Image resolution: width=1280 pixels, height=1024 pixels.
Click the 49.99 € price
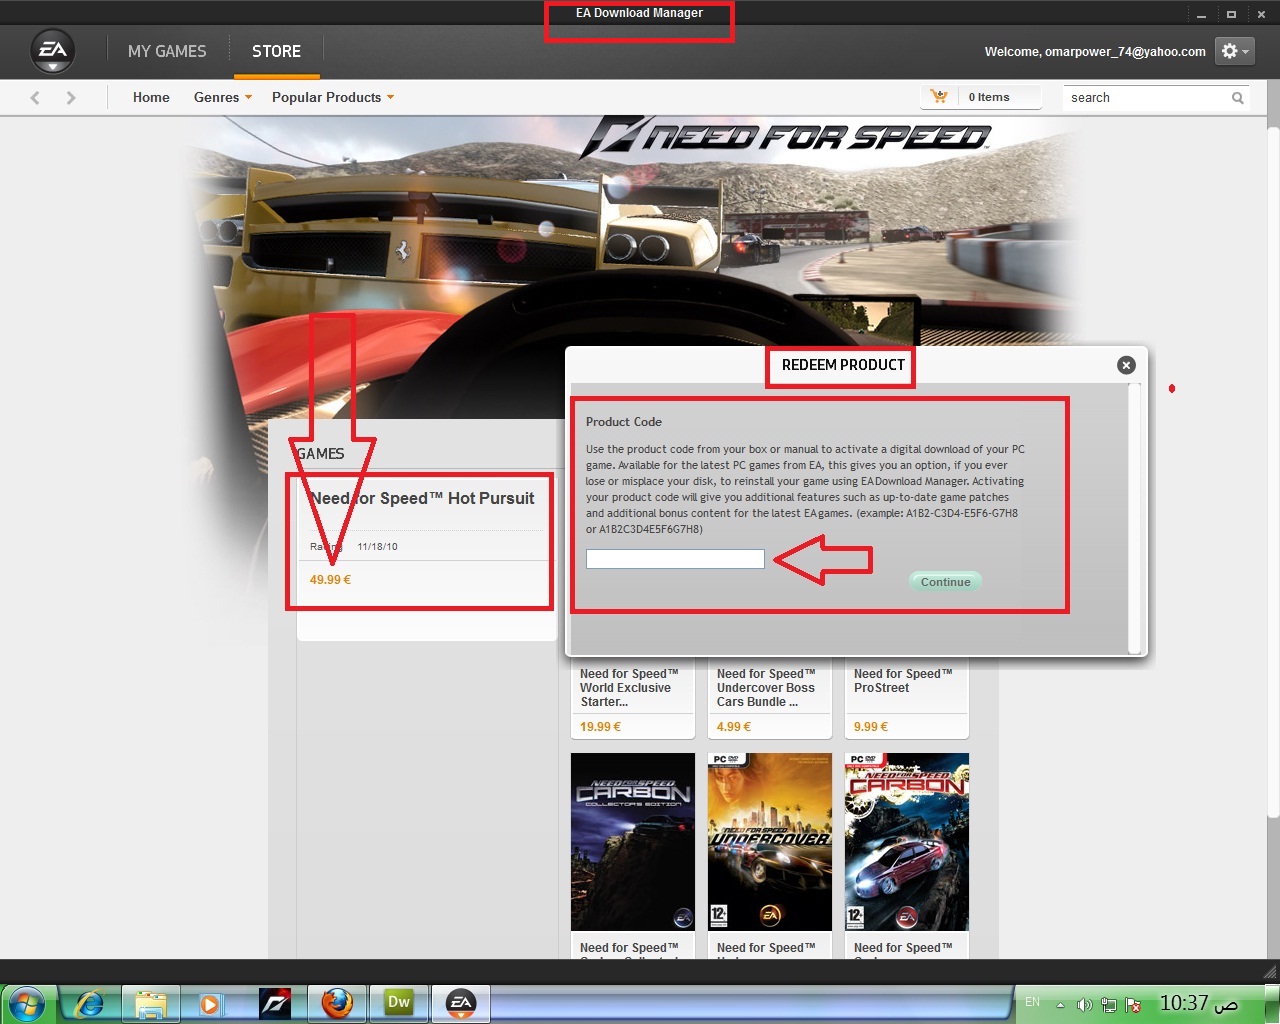pyautogui.click(x=330, y=580)
